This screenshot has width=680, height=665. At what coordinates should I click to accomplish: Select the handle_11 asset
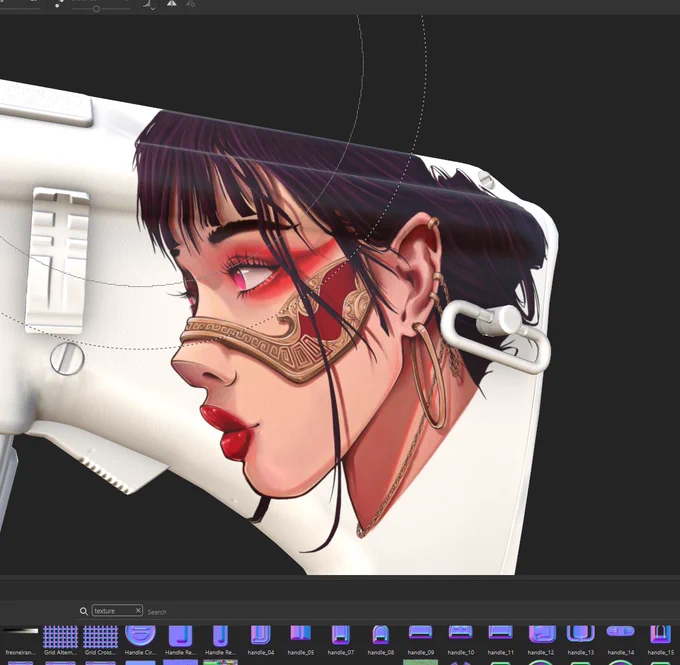click(x=500, y=634)
